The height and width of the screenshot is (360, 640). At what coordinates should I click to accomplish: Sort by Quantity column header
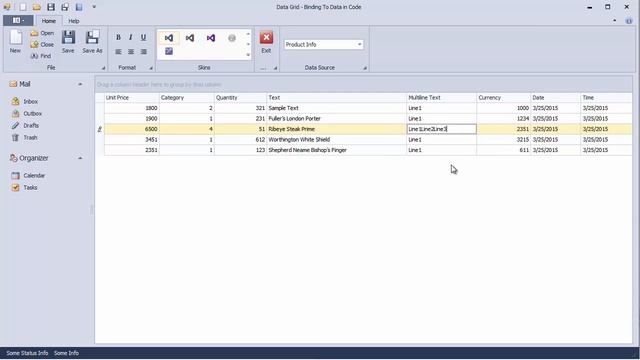coord(240,98)
